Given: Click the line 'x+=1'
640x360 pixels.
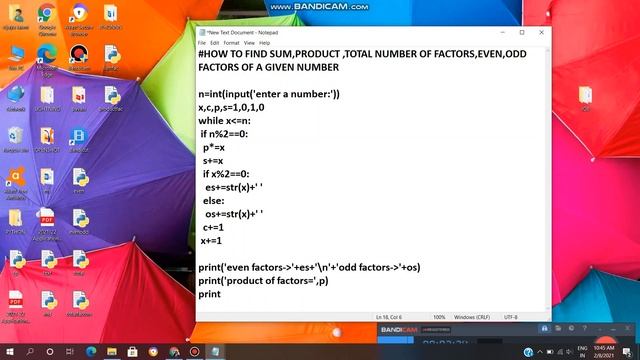Looking at the screenshot, I should point(211,241).
